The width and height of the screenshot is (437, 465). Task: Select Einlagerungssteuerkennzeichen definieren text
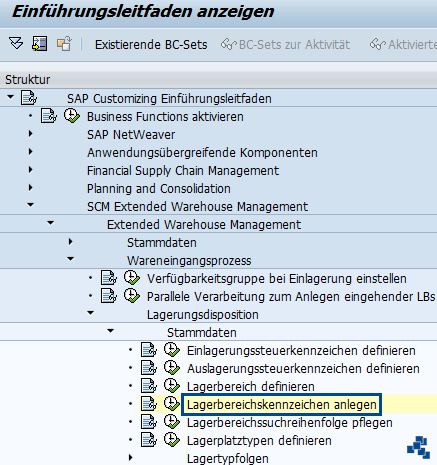(301, 351)
